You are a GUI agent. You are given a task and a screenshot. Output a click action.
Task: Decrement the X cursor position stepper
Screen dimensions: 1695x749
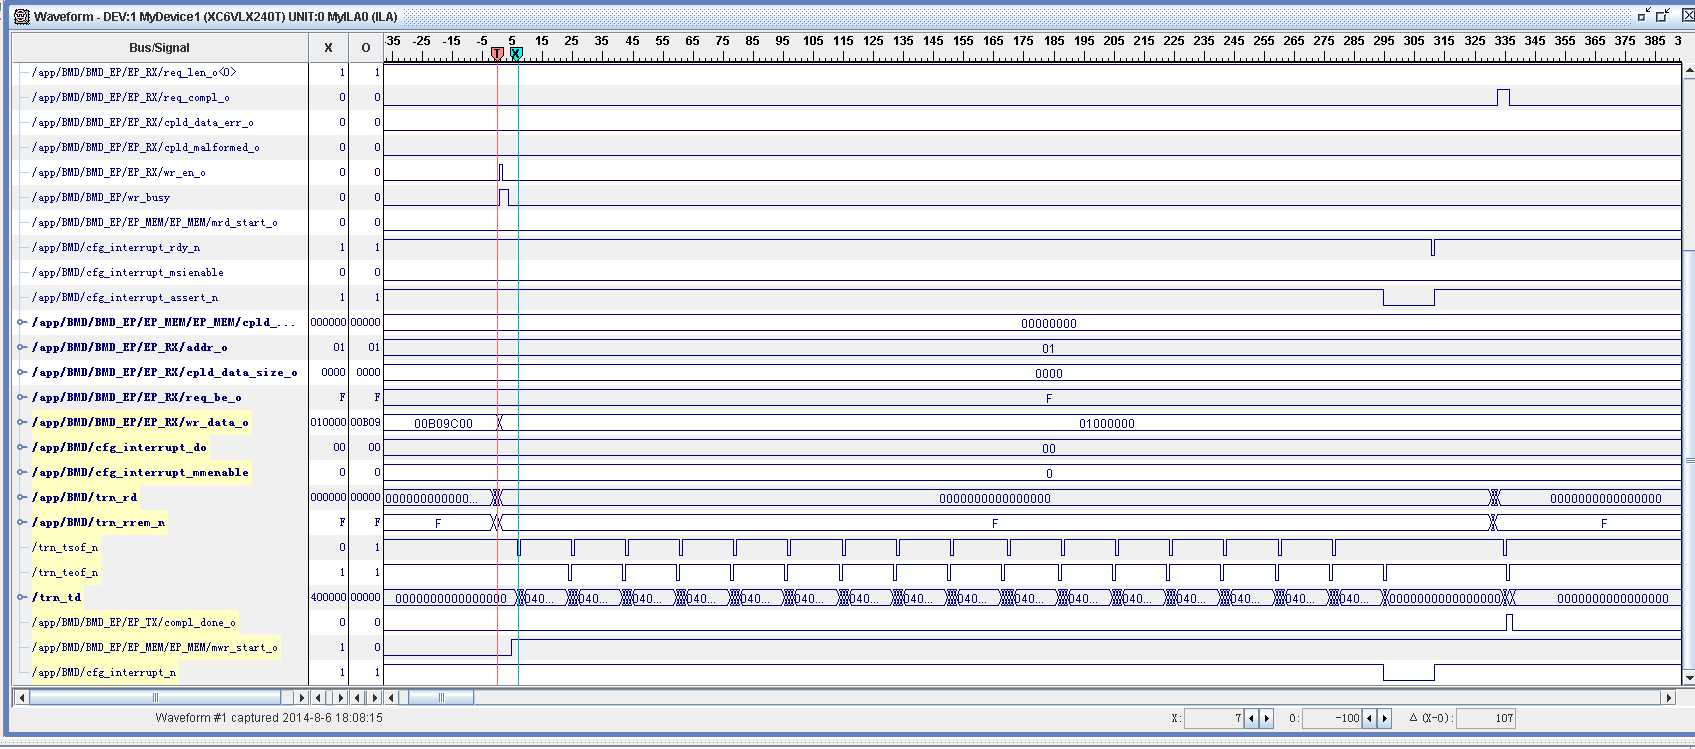[1250, 718]
